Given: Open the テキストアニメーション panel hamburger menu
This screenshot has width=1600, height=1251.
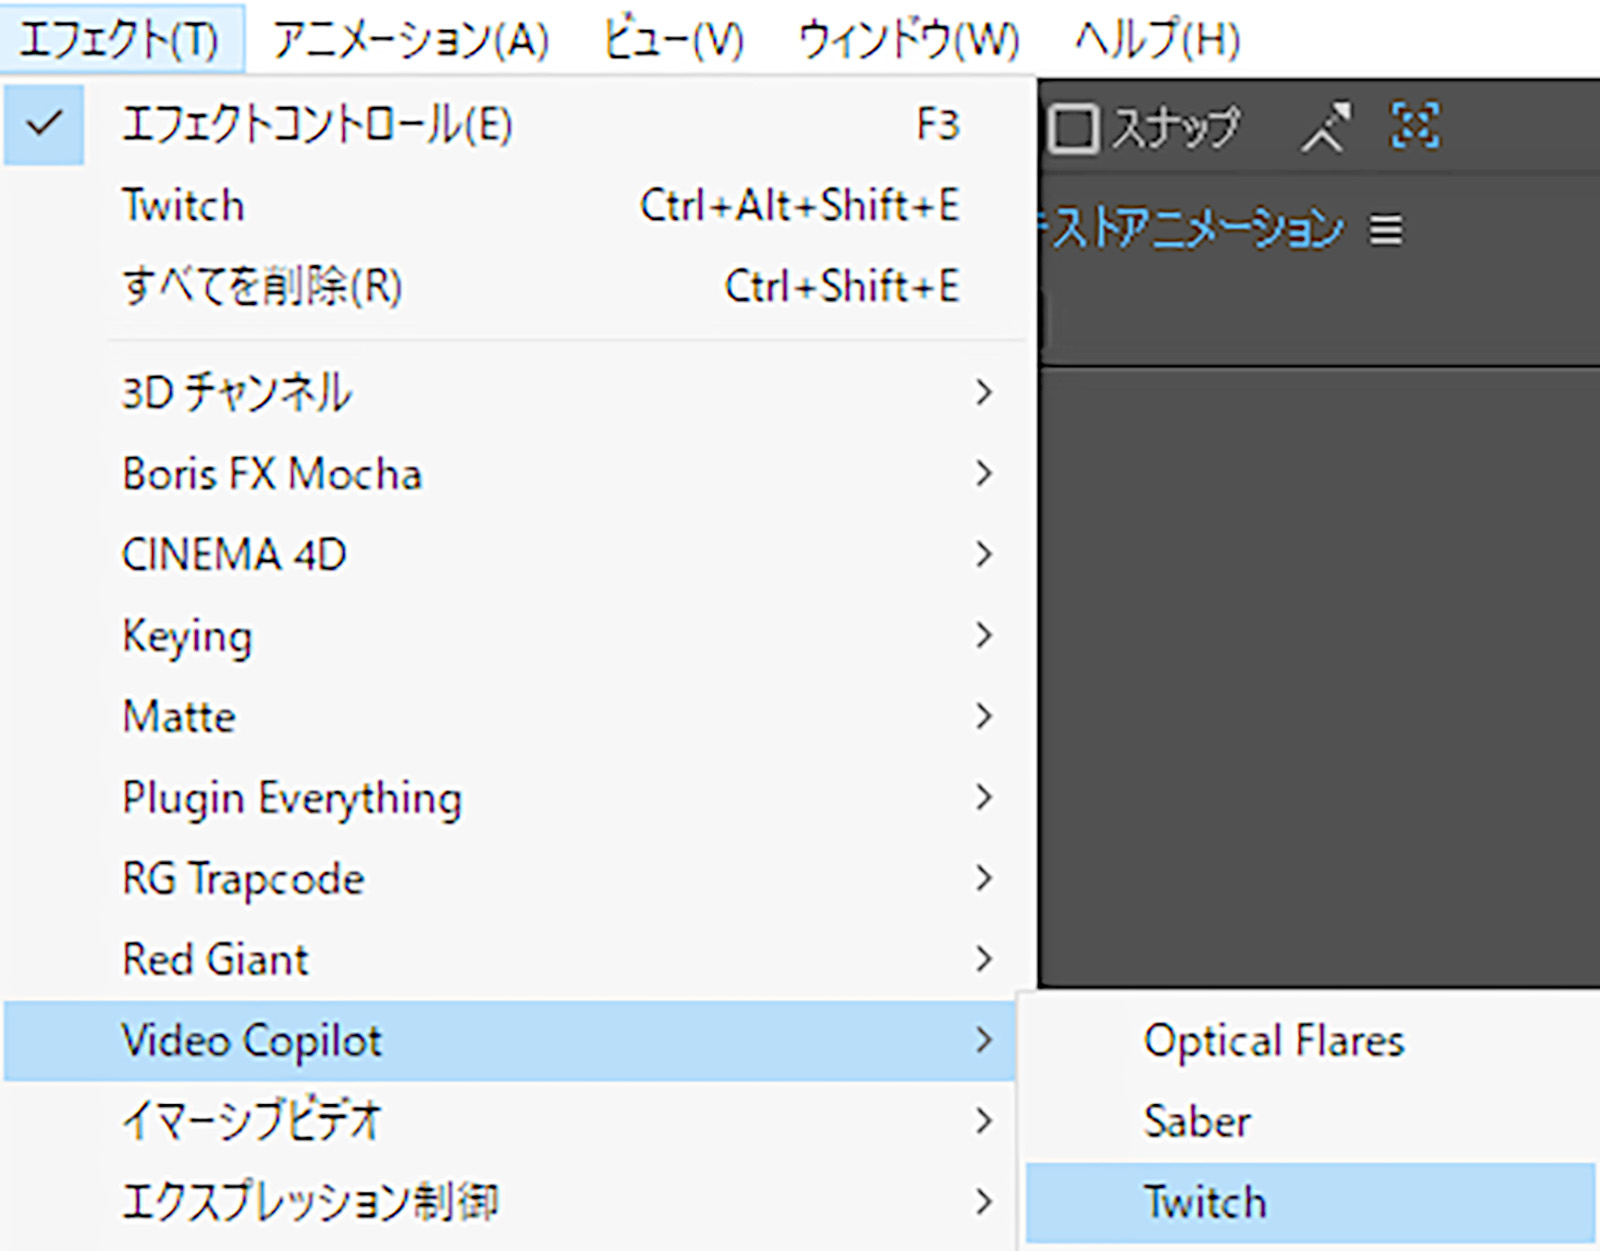Looking at the screenshot, I should pyautogui.click(x=1386, y=230).
